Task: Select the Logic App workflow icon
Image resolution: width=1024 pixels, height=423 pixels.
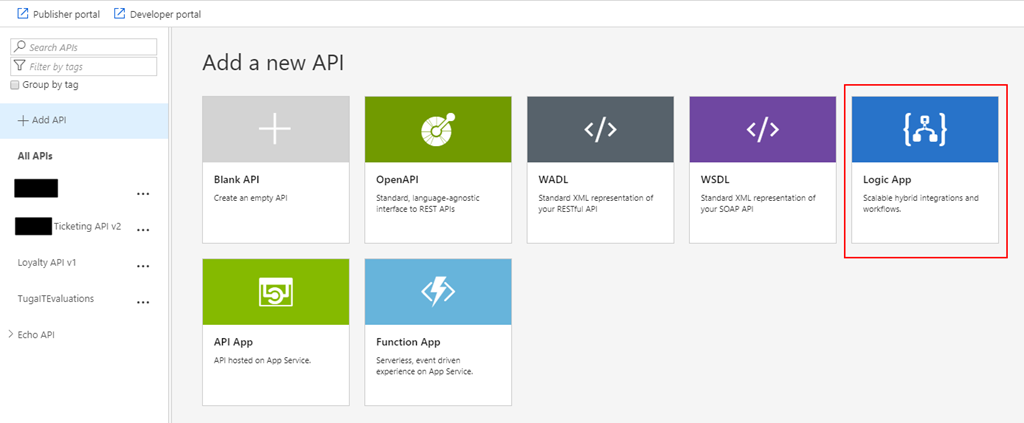Action: pos(924,129)
